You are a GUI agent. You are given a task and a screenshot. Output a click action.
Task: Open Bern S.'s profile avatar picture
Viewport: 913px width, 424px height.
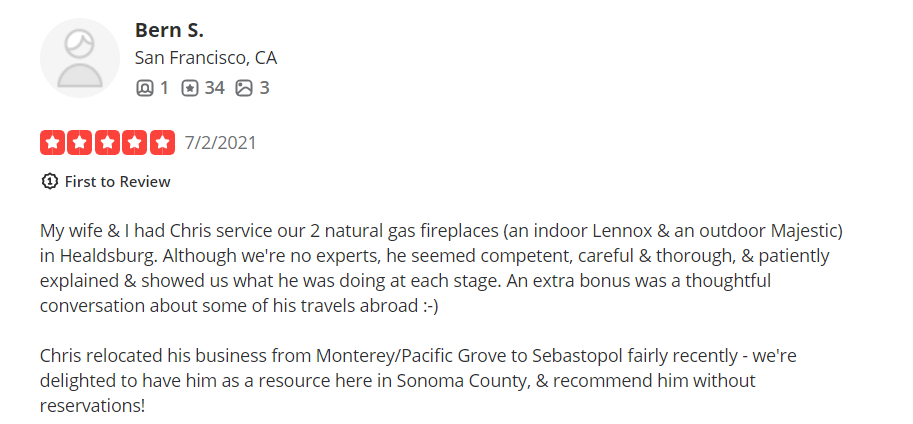pos(80,58)
